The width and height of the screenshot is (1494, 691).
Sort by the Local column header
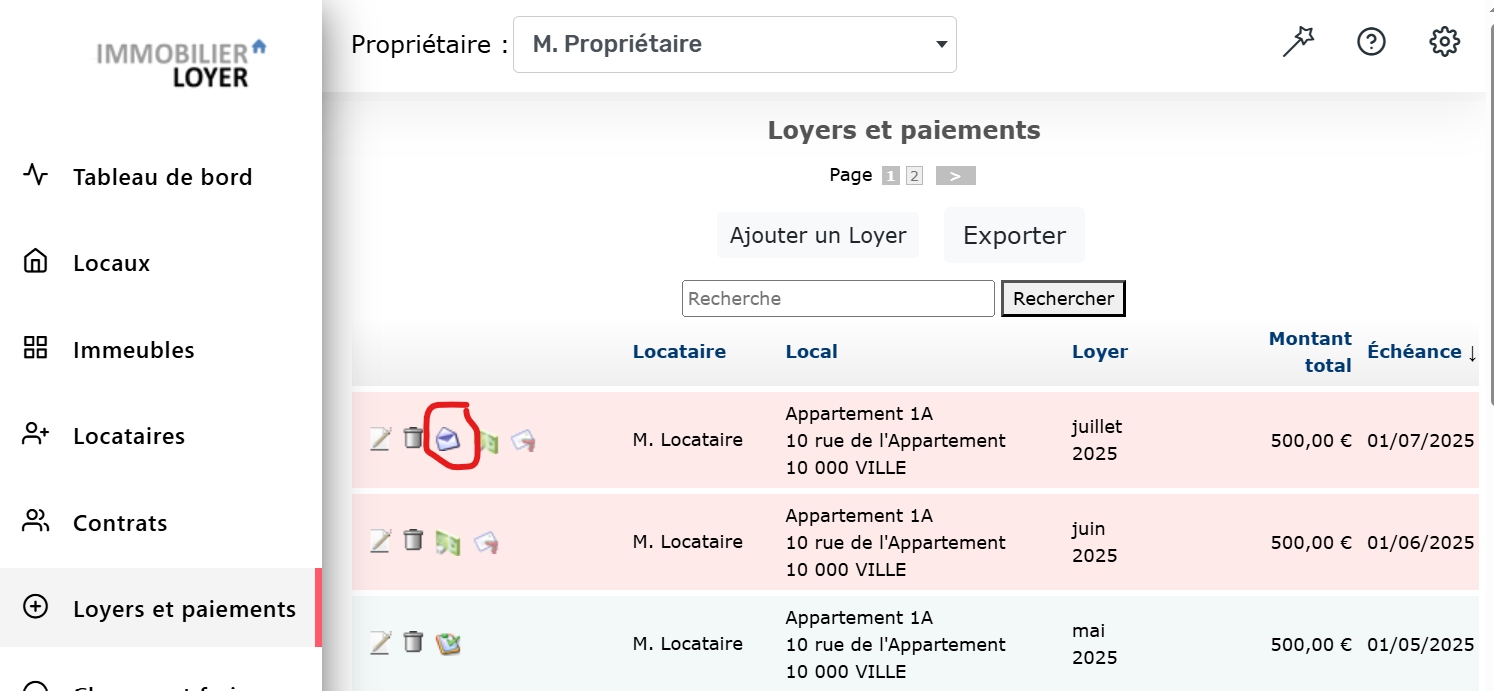812,351
